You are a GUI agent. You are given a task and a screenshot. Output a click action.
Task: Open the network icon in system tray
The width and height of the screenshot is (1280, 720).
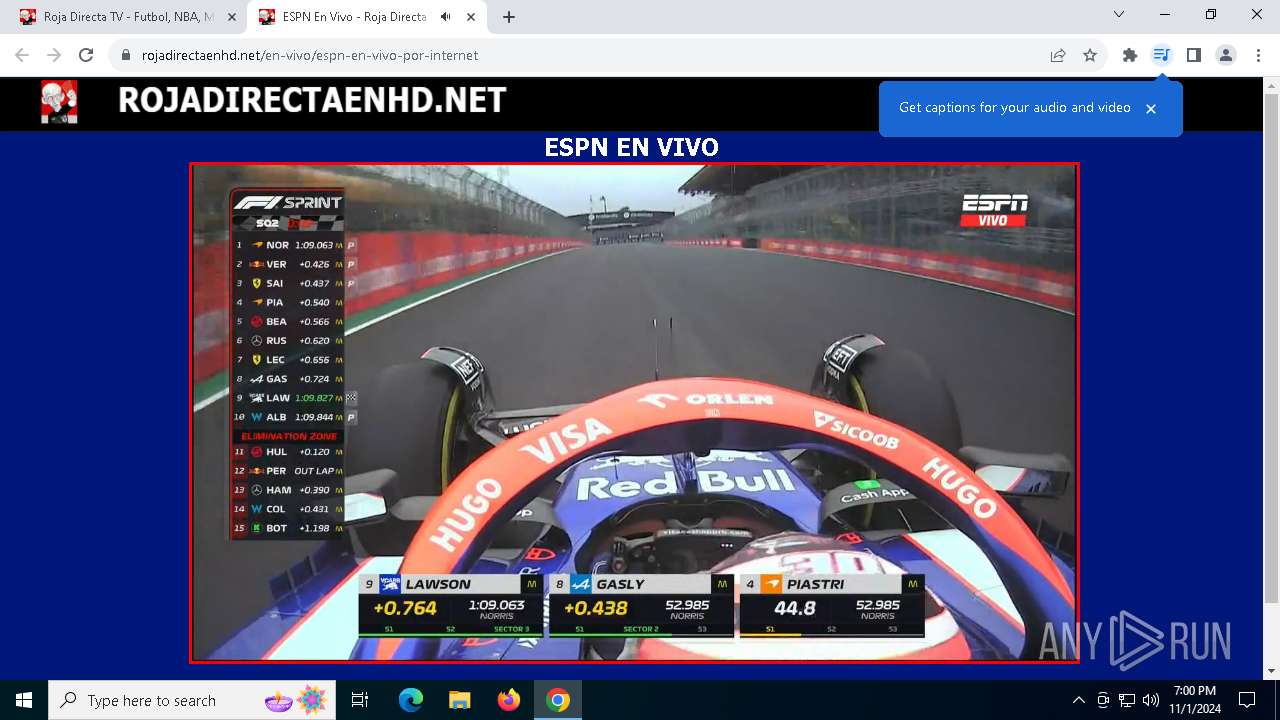click(x=1127, y=700)
